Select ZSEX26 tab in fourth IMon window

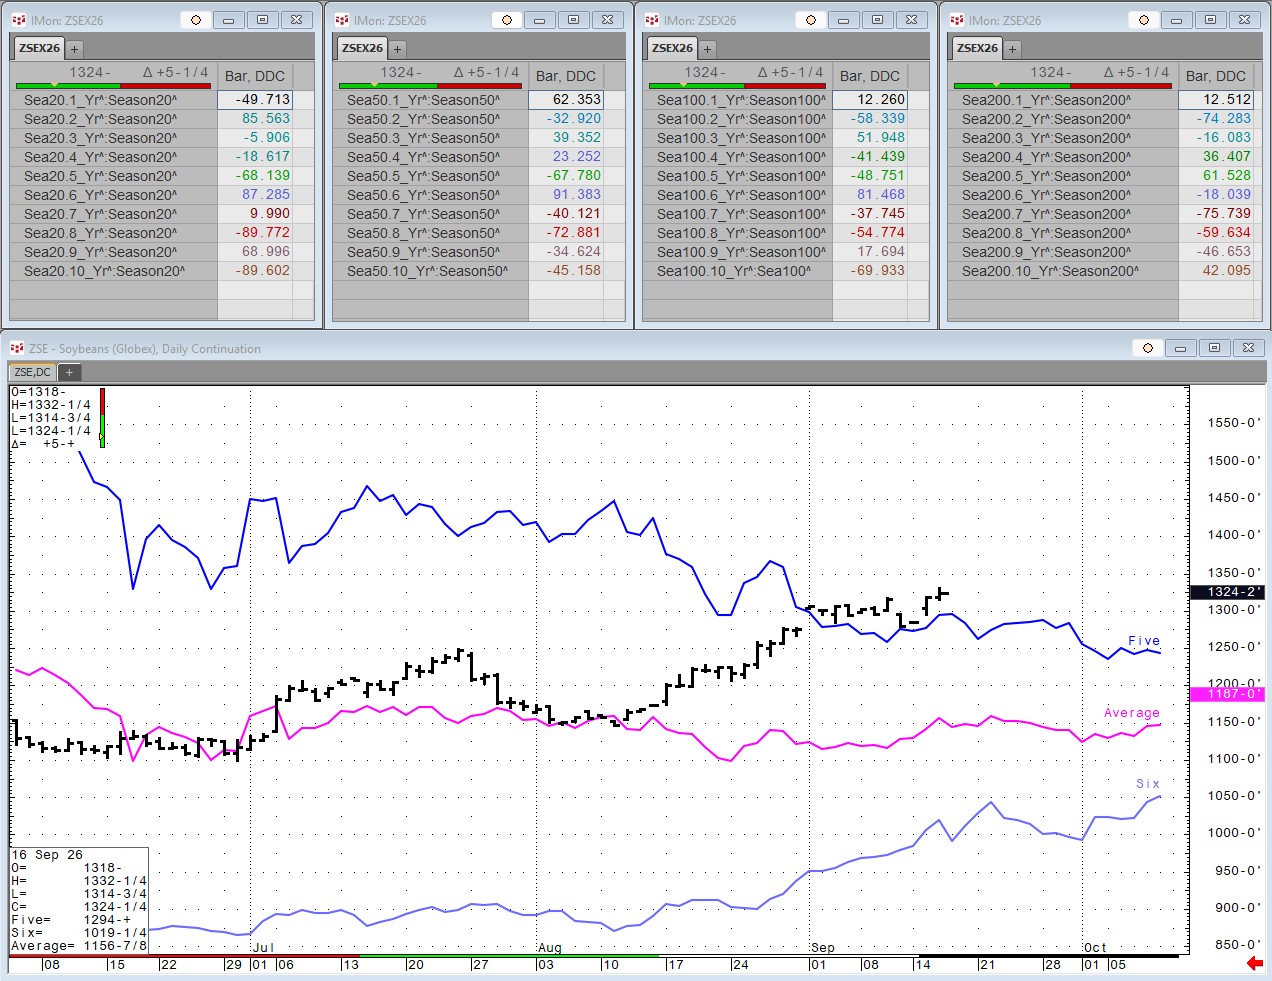coord(977,48)
